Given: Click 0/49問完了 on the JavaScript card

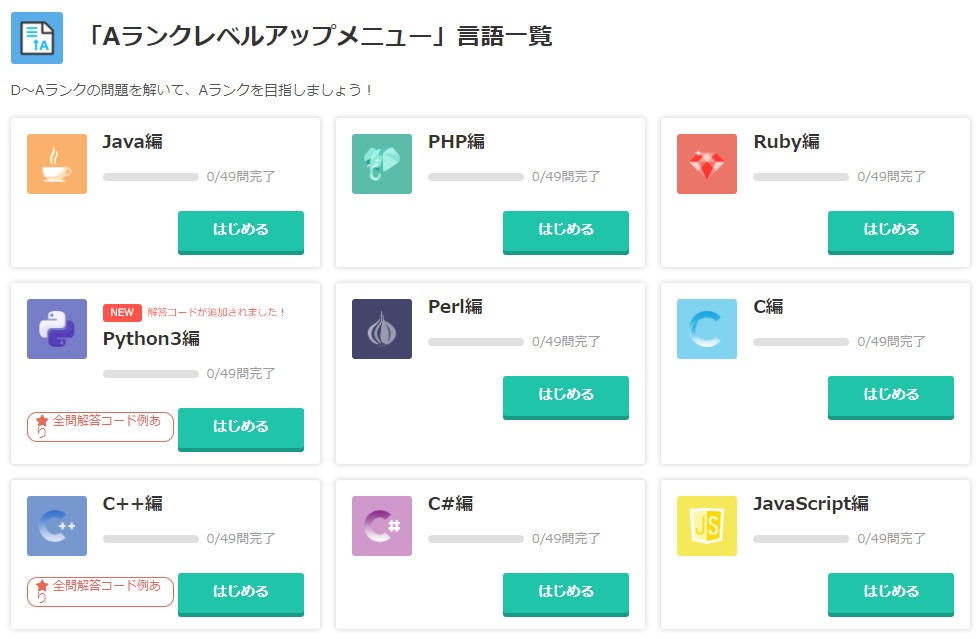Looking at the screenshot, I should click(x=891, y=539).
